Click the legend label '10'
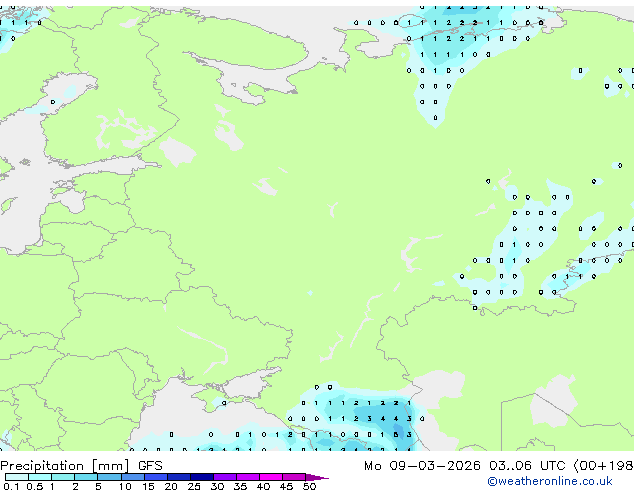Viewport: 634px width, 490px height. (125, 486)
